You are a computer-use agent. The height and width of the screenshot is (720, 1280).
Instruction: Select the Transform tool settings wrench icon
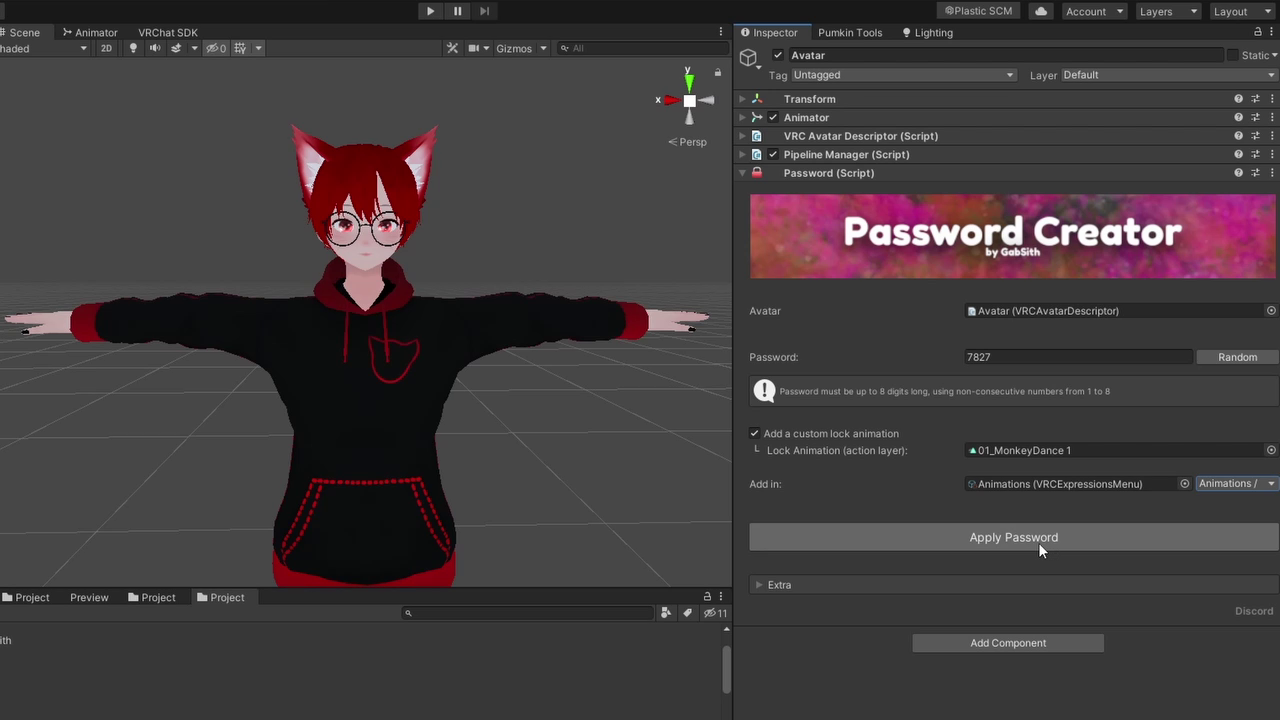point(452,47)
